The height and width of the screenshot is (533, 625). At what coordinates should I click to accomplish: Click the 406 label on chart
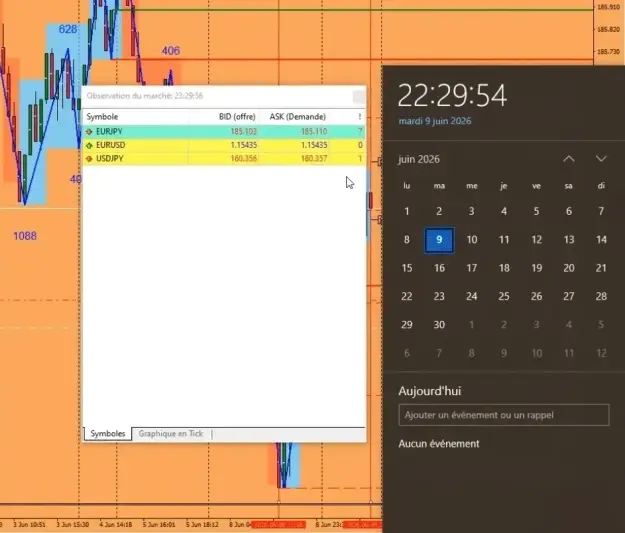point(171,51)
